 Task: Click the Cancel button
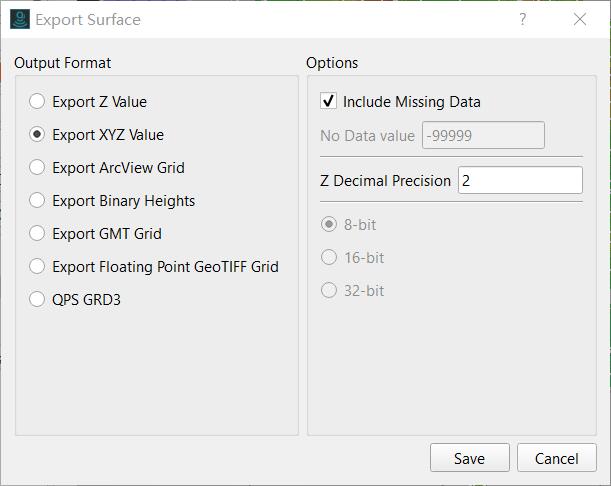coord(556,458)
